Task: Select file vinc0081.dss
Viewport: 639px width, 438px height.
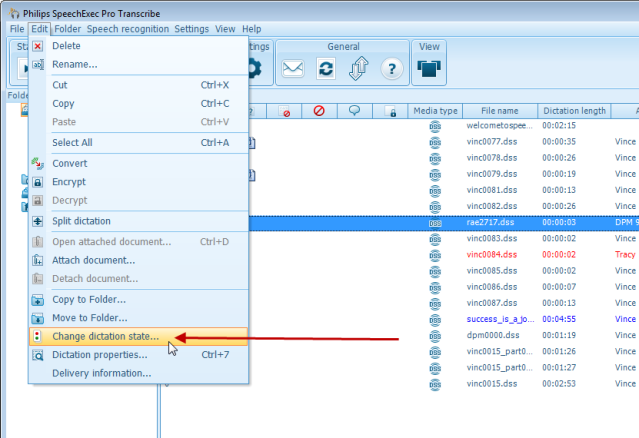Action: 492,190
